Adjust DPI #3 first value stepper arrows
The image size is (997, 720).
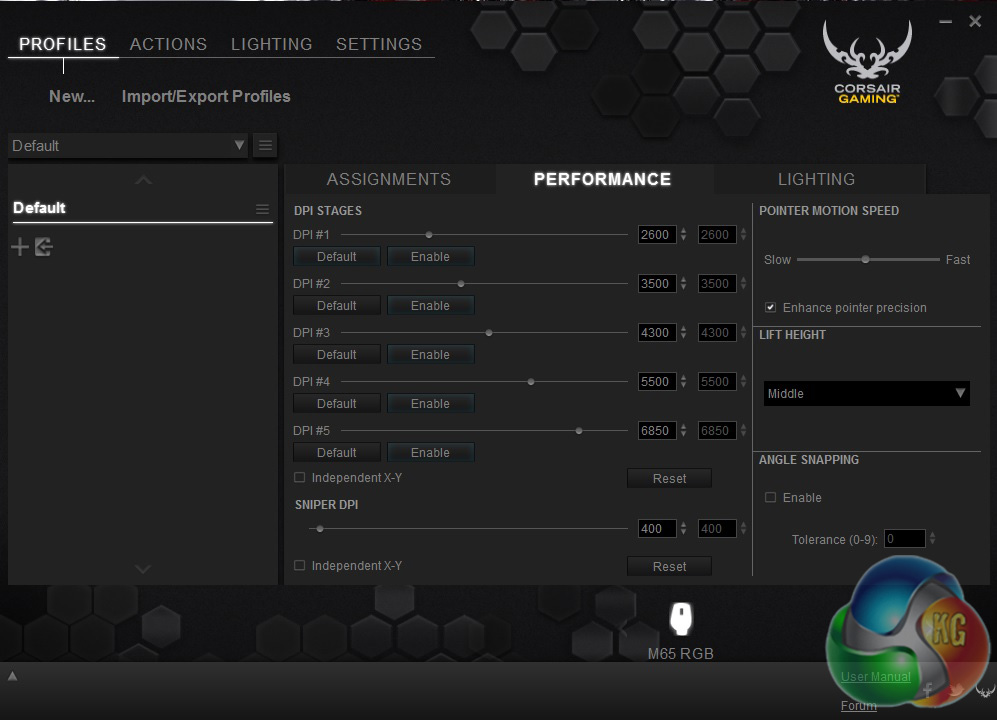(x=683, y=333)
